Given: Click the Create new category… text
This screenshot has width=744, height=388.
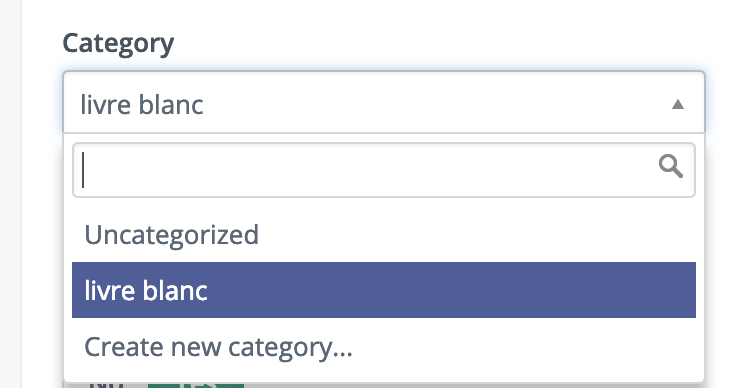Looking at the screenshot, I should pyautogui.click(x=218, y=348).
